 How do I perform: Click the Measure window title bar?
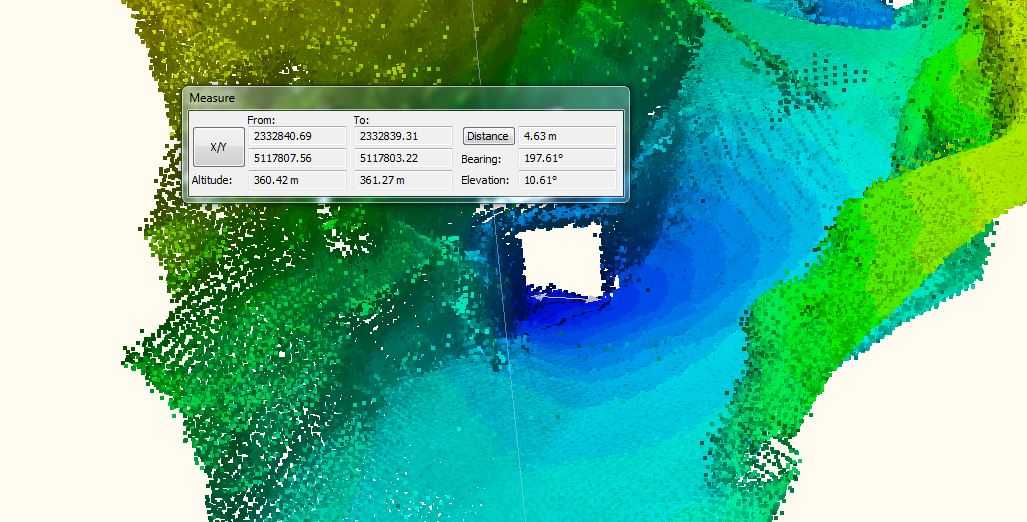tap(406, 98)
